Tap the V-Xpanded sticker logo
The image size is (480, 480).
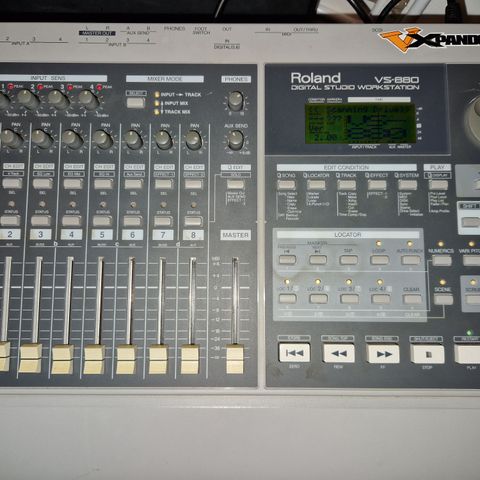pos(430,39)
